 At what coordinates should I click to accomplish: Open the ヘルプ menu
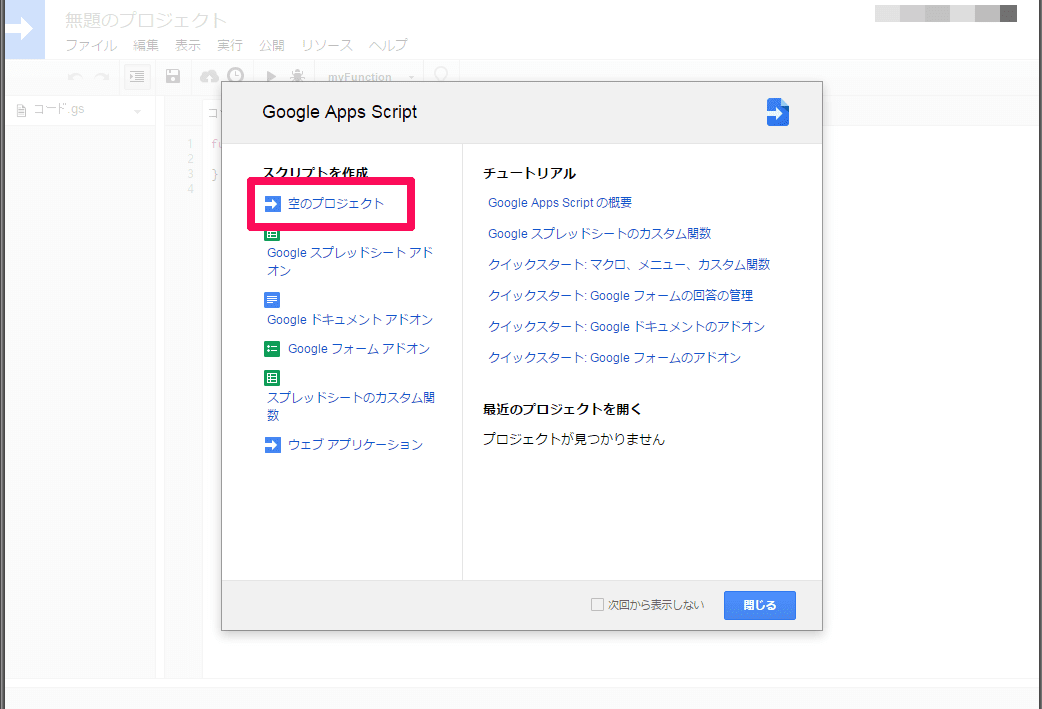pyautogui.click(x=388, y=45)
